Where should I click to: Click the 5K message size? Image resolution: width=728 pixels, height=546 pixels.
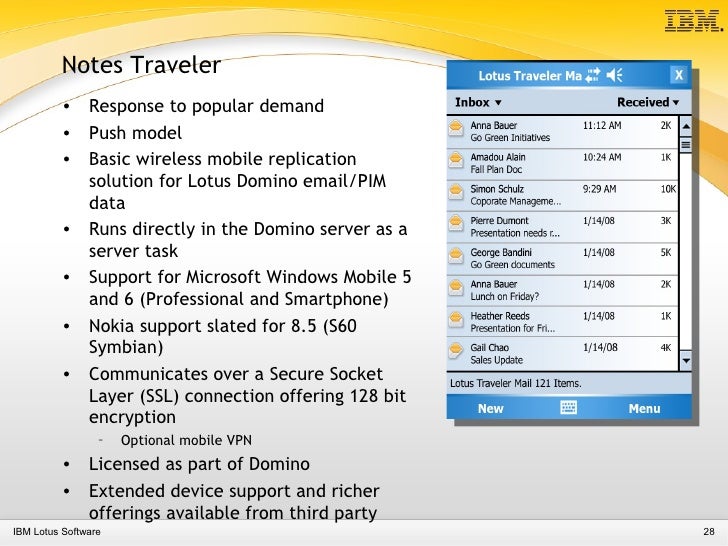click(666, 253)
